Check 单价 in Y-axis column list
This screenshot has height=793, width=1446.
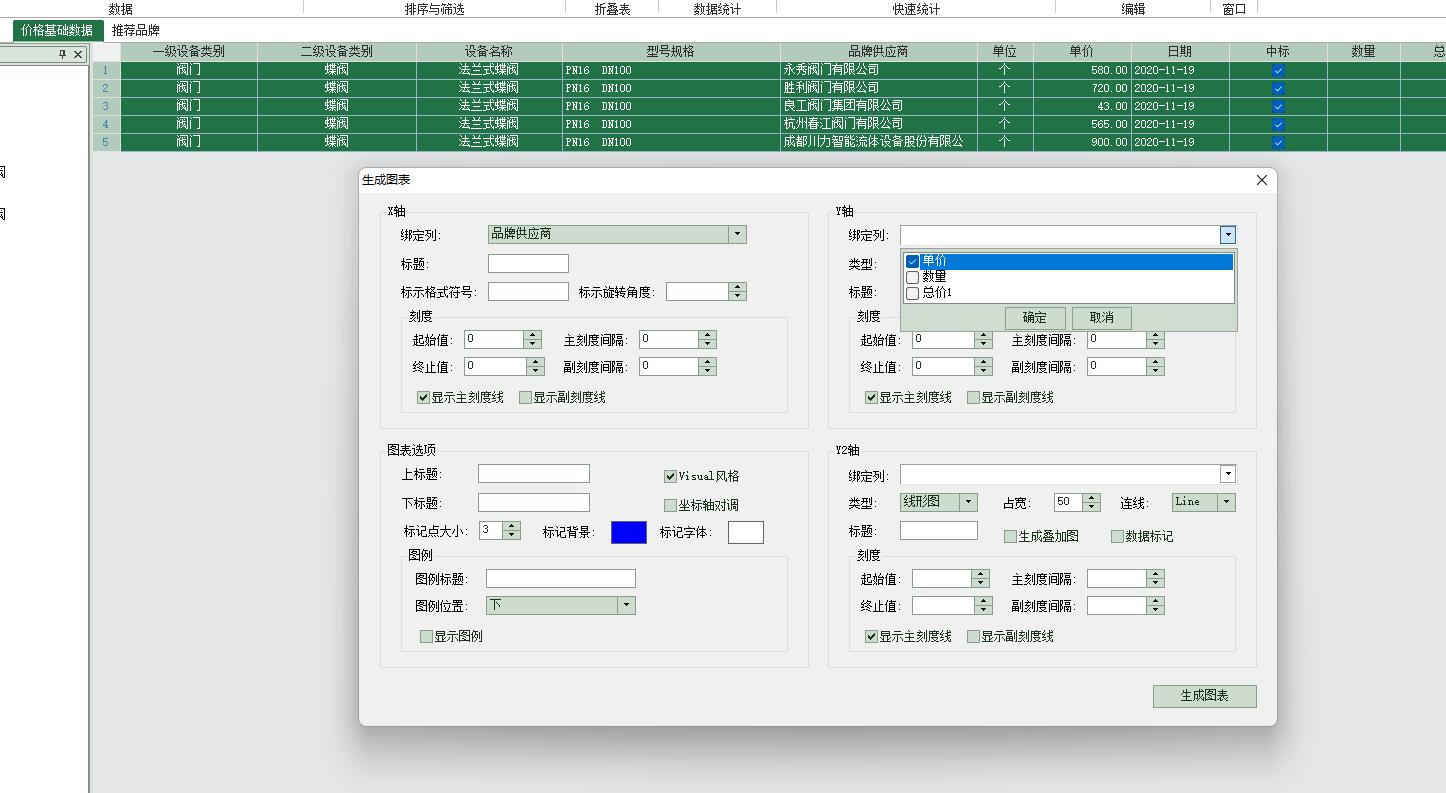pos(912,262)
